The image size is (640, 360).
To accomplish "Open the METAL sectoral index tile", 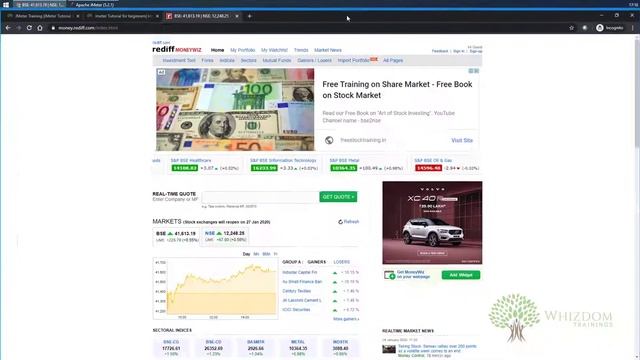I will coord(298,348).
